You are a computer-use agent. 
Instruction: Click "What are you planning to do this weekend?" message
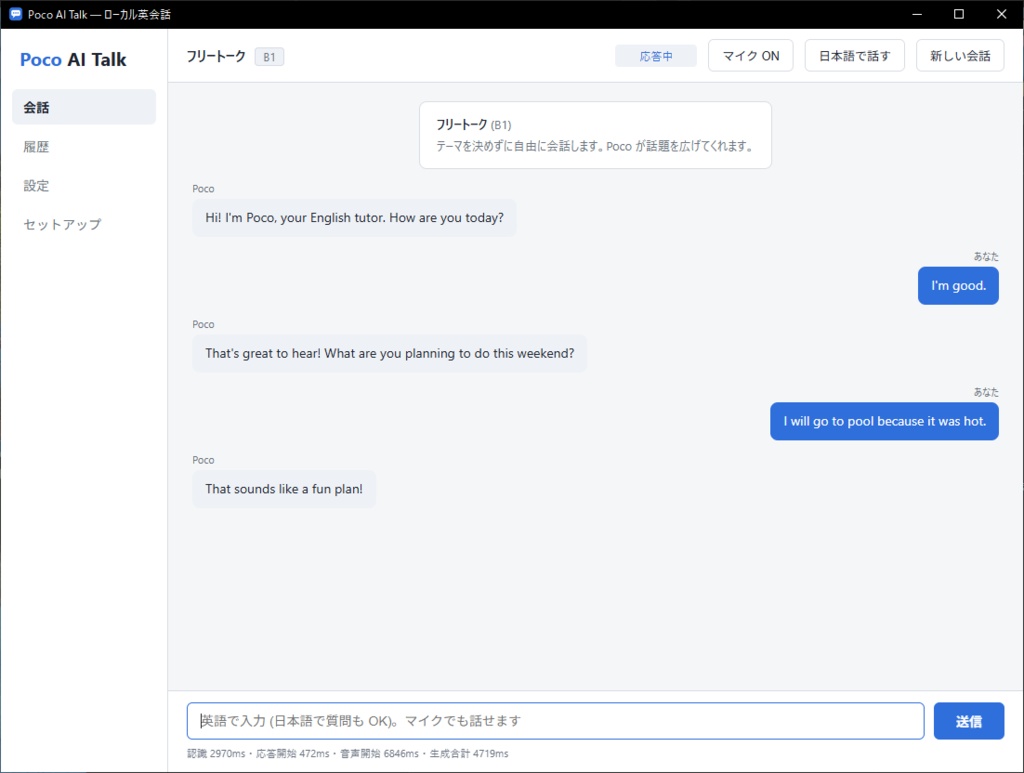[389, 353]
